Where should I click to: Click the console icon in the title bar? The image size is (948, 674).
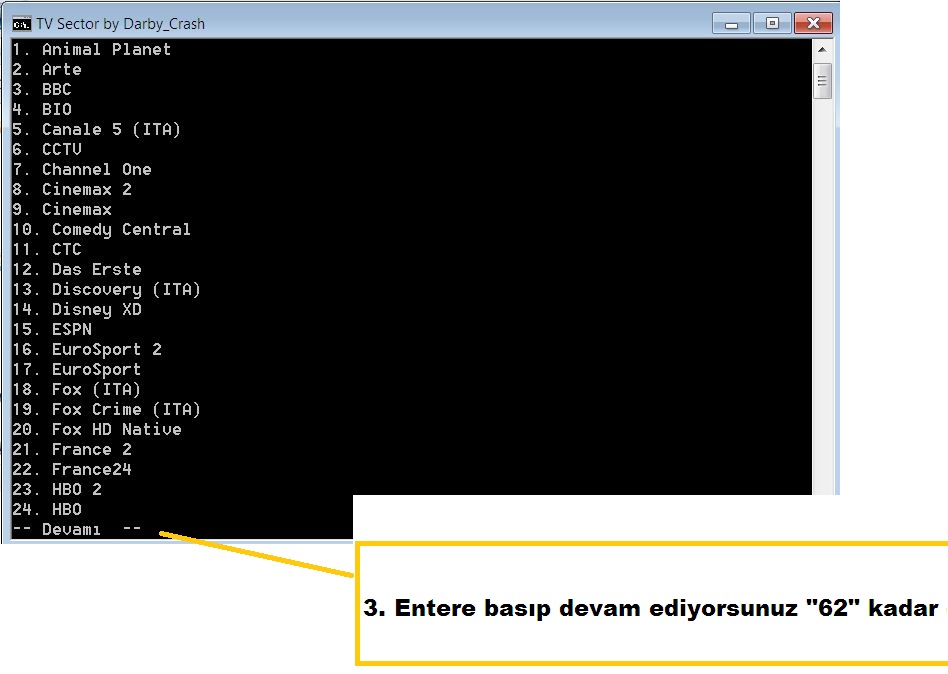[x=21, y=24]
